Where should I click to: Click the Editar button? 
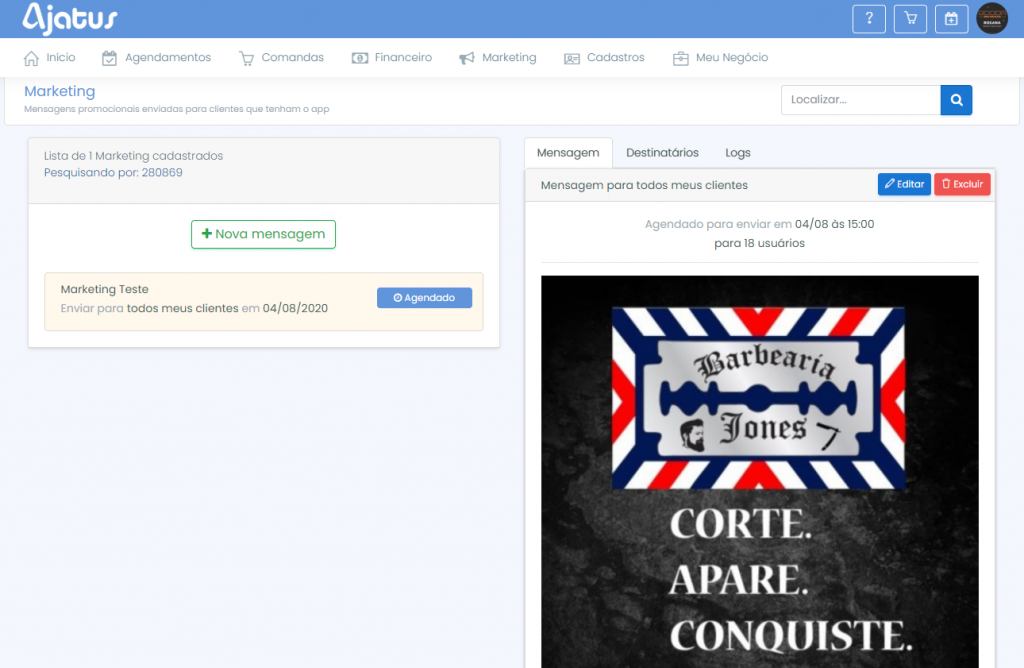point(904,184)
